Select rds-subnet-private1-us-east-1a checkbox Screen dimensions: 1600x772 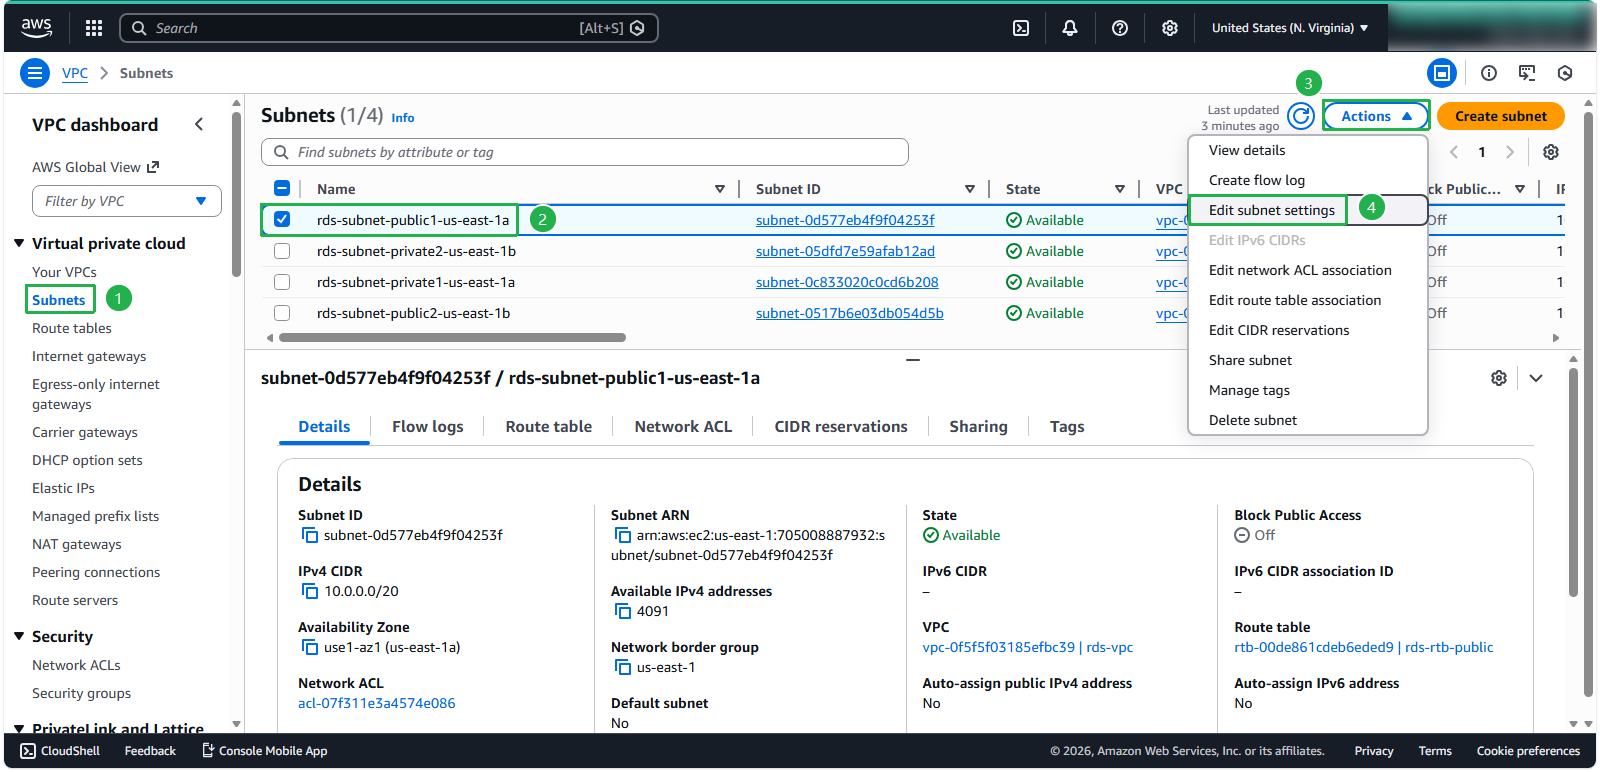(282, 282)
